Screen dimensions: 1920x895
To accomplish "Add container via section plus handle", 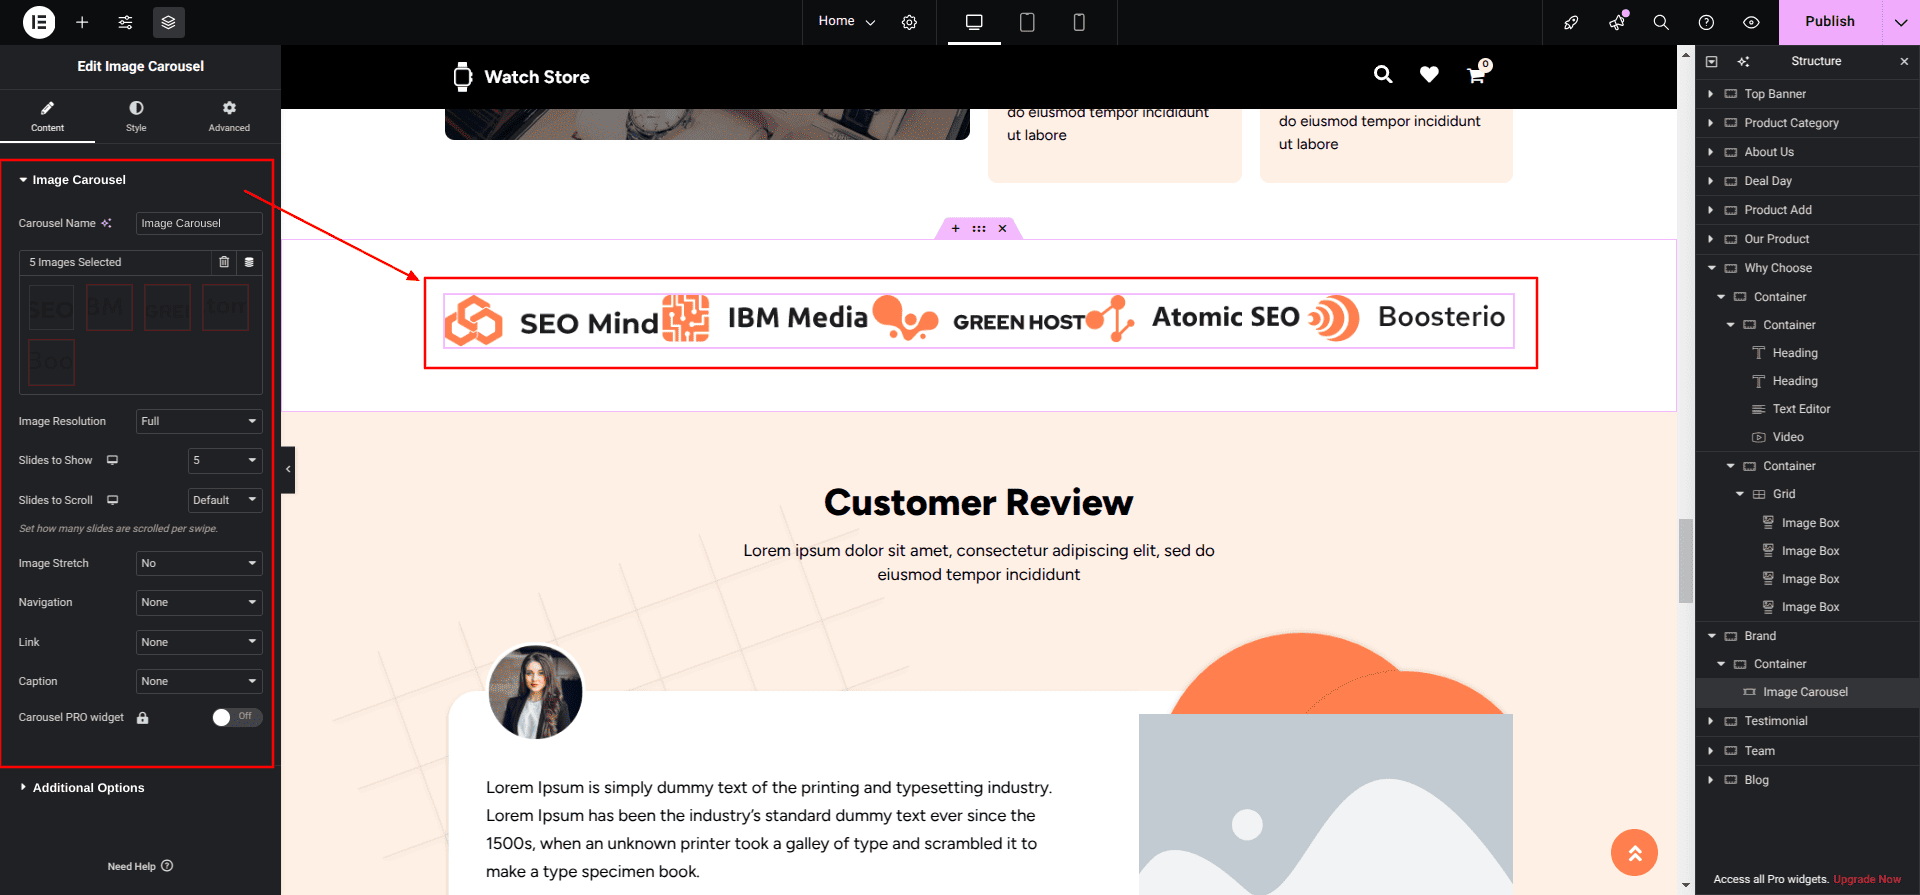I will (955, 229).
